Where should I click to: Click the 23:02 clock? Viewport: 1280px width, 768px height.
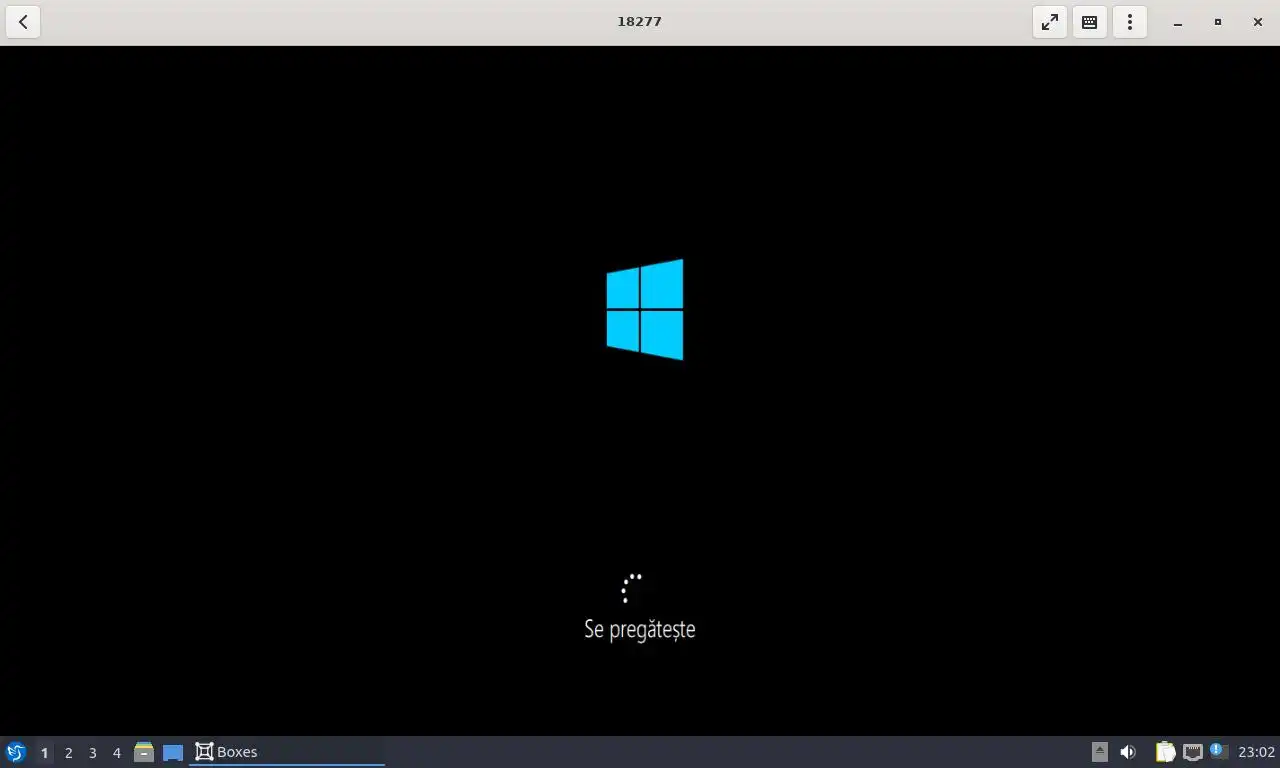1256,752
